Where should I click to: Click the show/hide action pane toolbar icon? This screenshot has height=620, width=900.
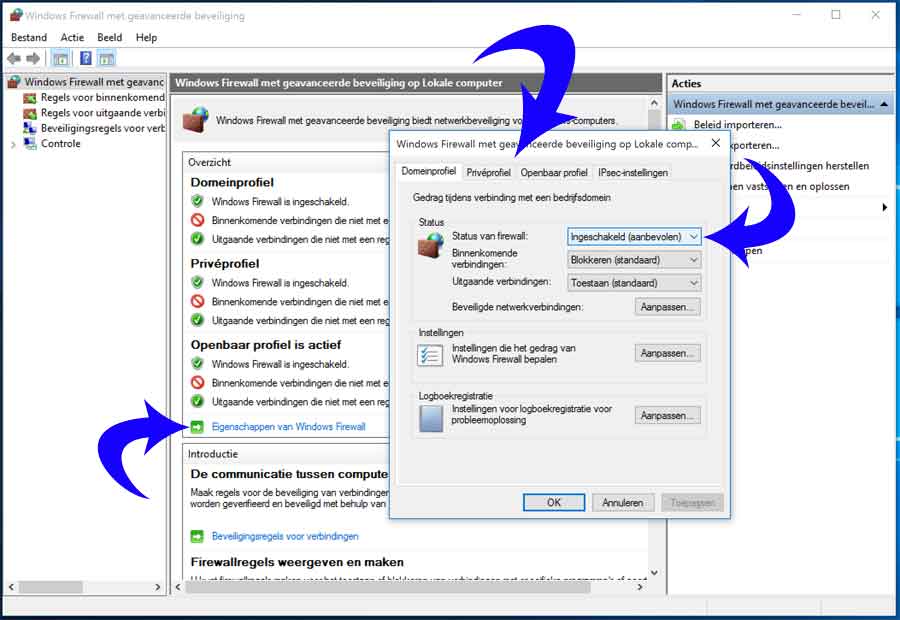pos(106,58)
